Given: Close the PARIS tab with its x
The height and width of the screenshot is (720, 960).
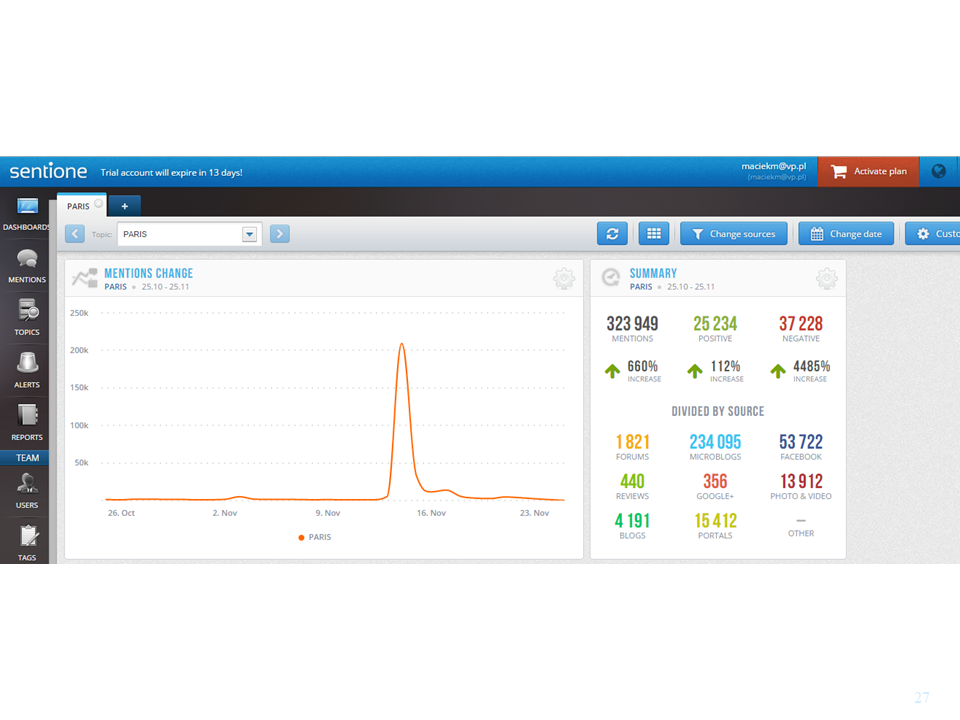Looking at the screenshot, I should pyautogui.click(x=99, y=203).
